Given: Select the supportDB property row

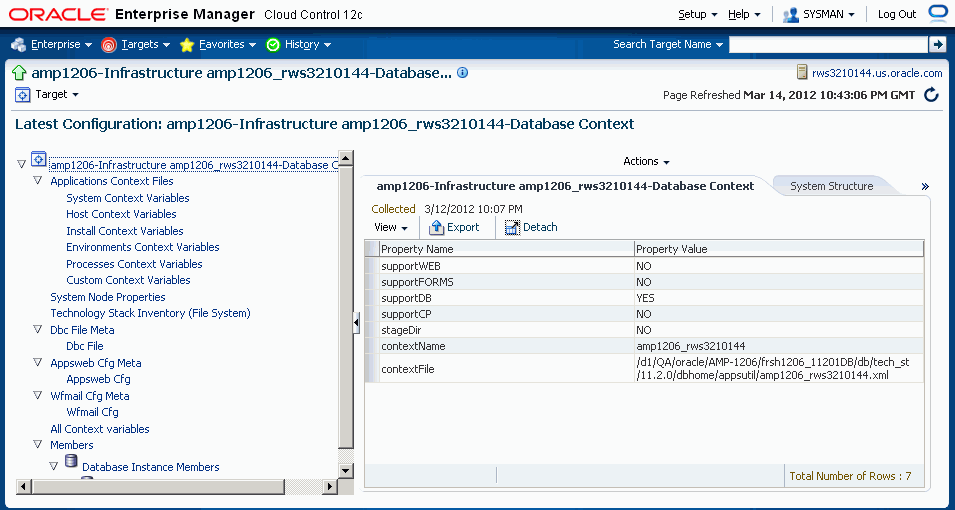Looking at the screenshot, I should [644, 299].
